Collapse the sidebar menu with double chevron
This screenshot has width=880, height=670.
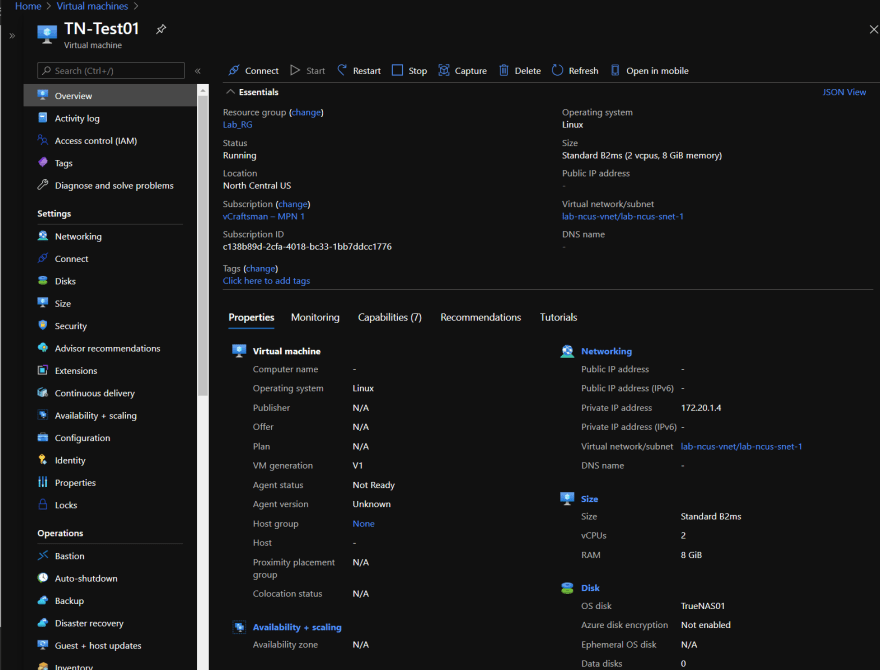pos(198,71)
